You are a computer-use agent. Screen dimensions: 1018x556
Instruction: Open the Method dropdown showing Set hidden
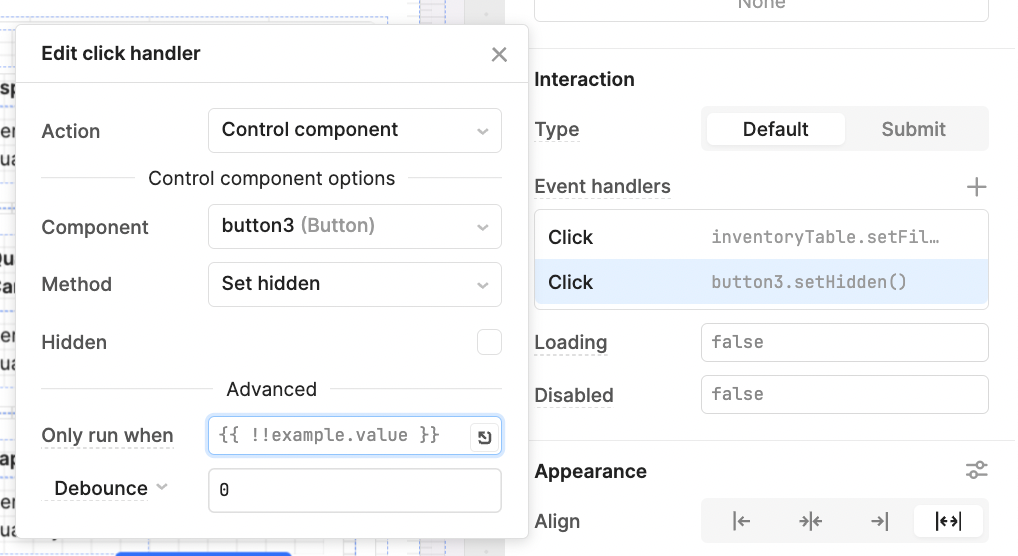tap(354, 284)
